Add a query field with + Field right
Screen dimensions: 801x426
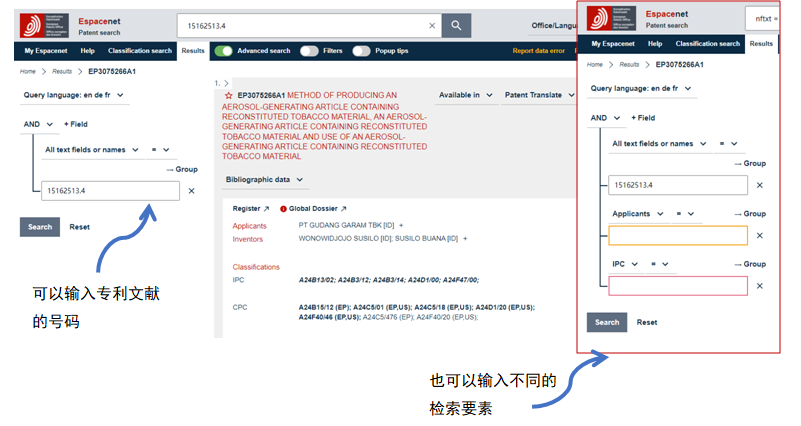pyautogui.click(x=643, y=118)
